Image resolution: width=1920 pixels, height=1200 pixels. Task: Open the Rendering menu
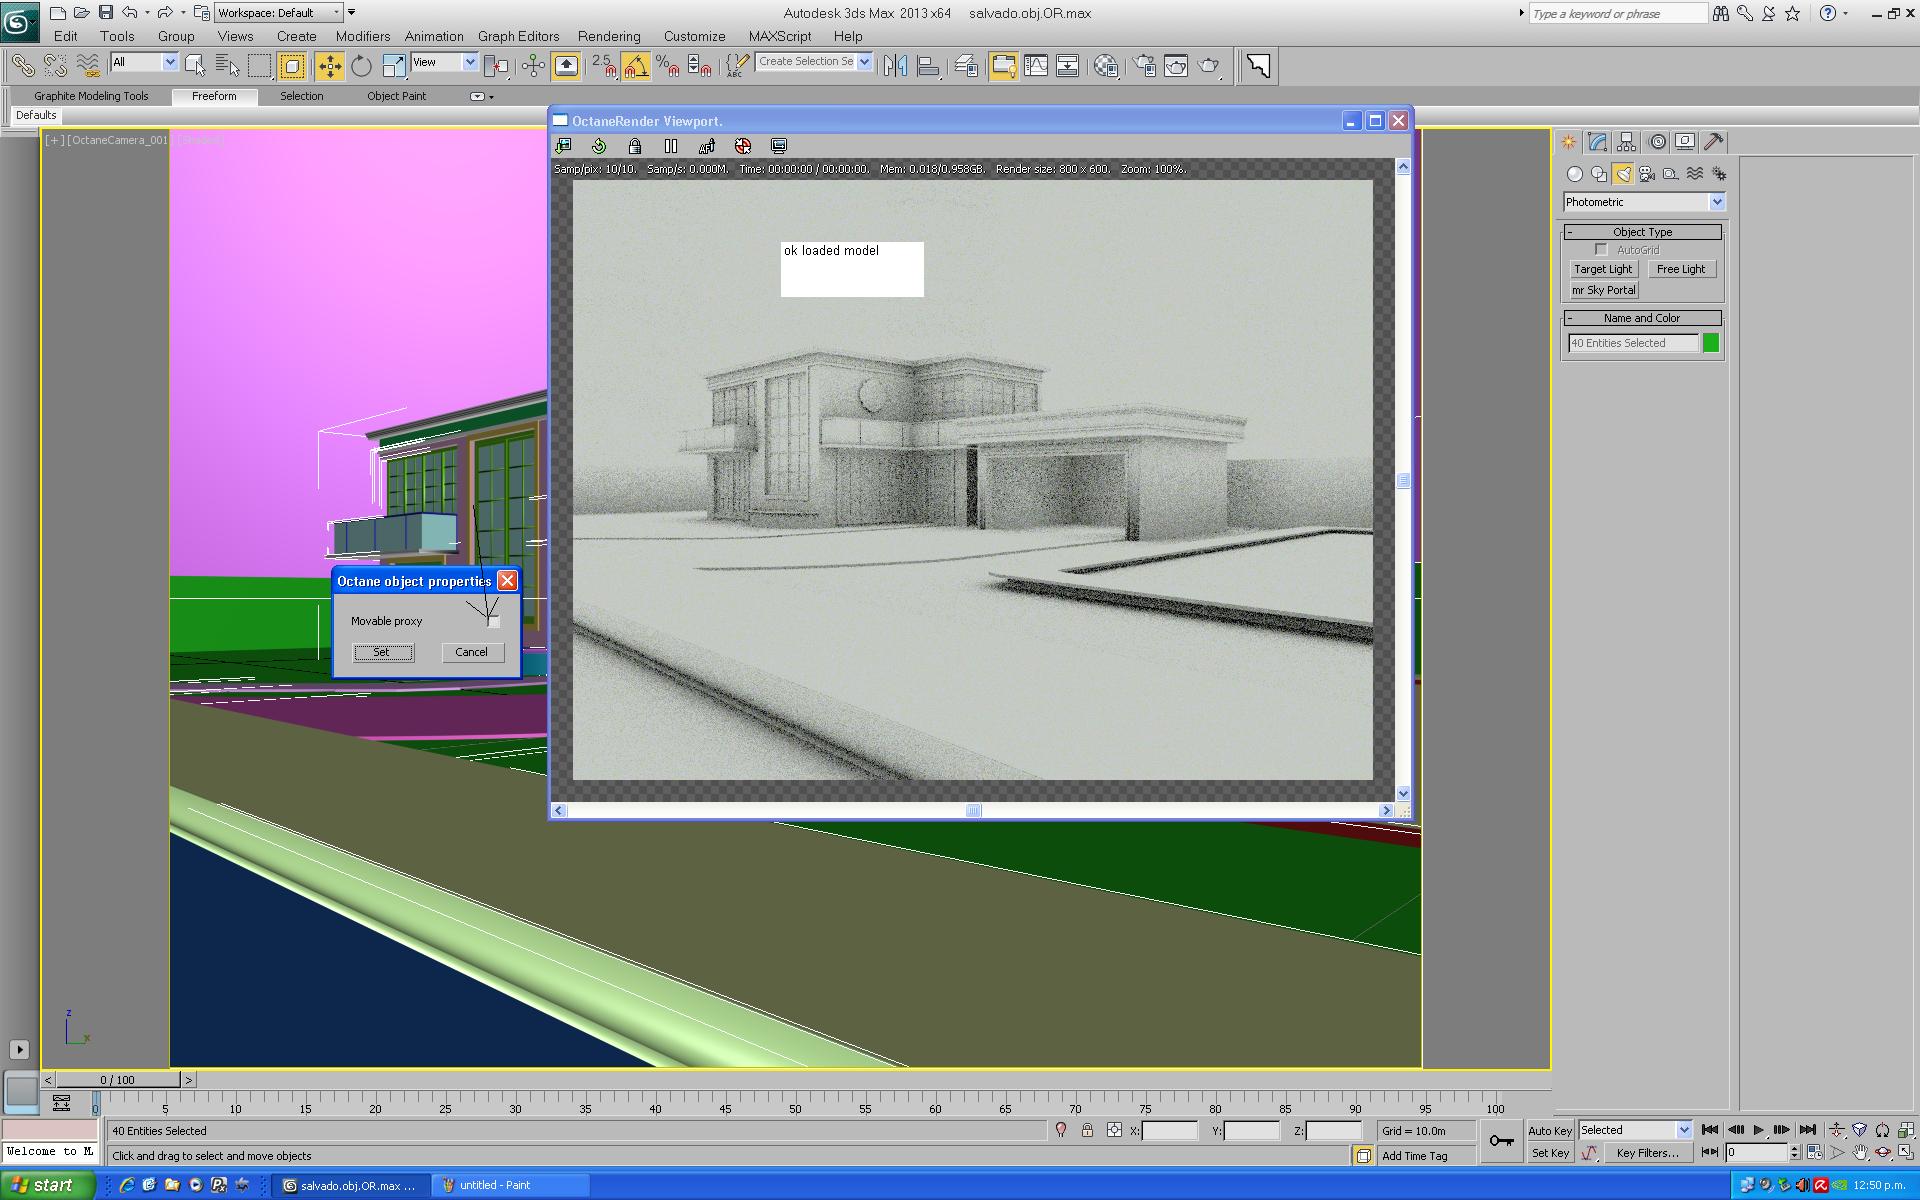point(608,36)
